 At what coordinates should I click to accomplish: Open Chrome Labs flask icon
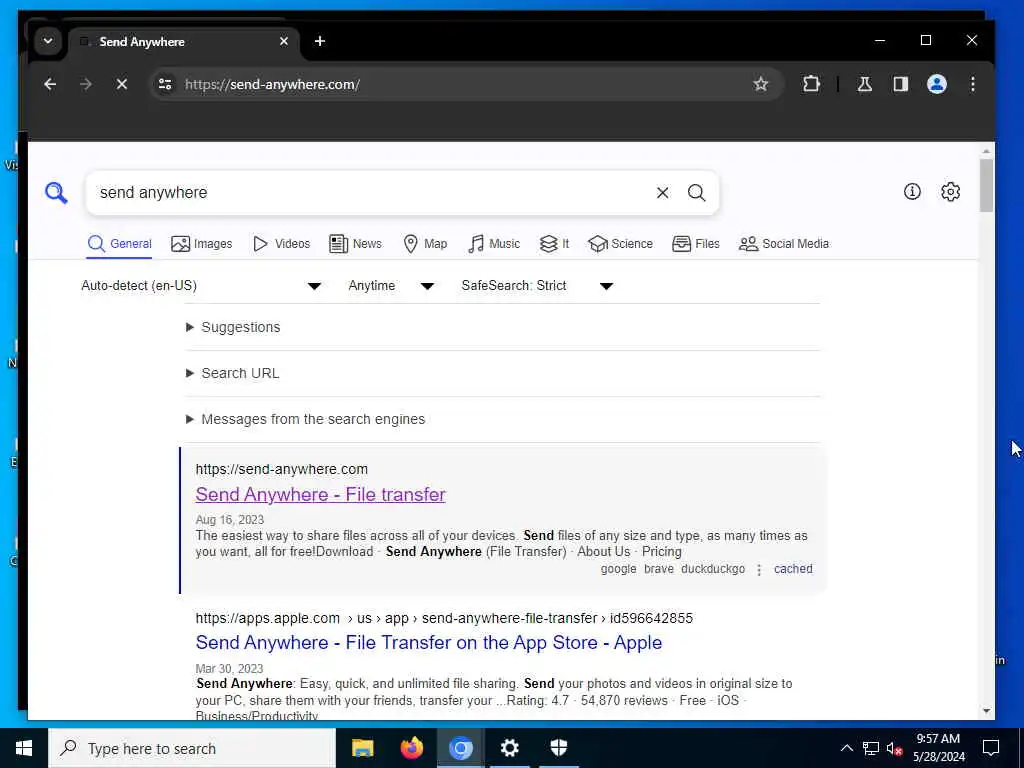(x=865, y=84)
